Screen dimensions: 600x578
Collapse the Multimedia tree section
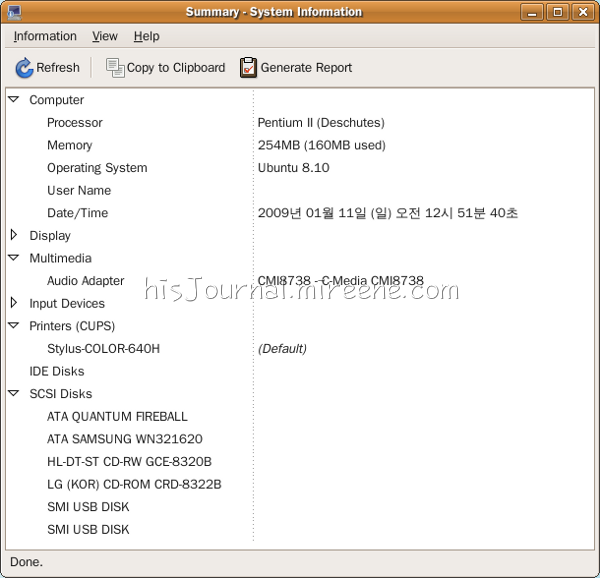point(14,258)
